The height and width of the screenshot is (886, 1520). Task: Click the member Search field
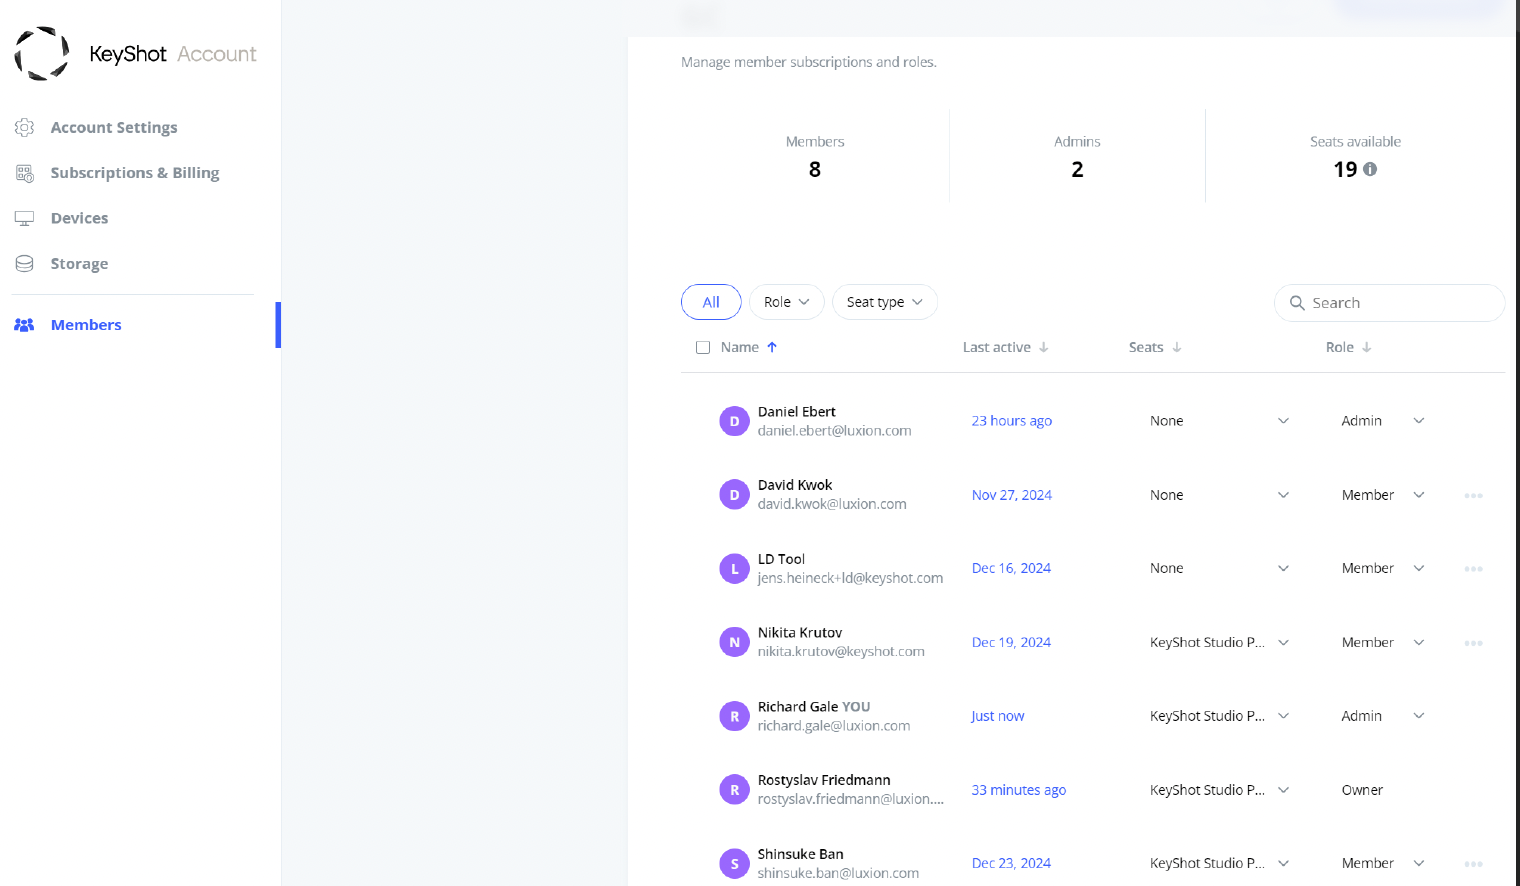coord(1389,303)
